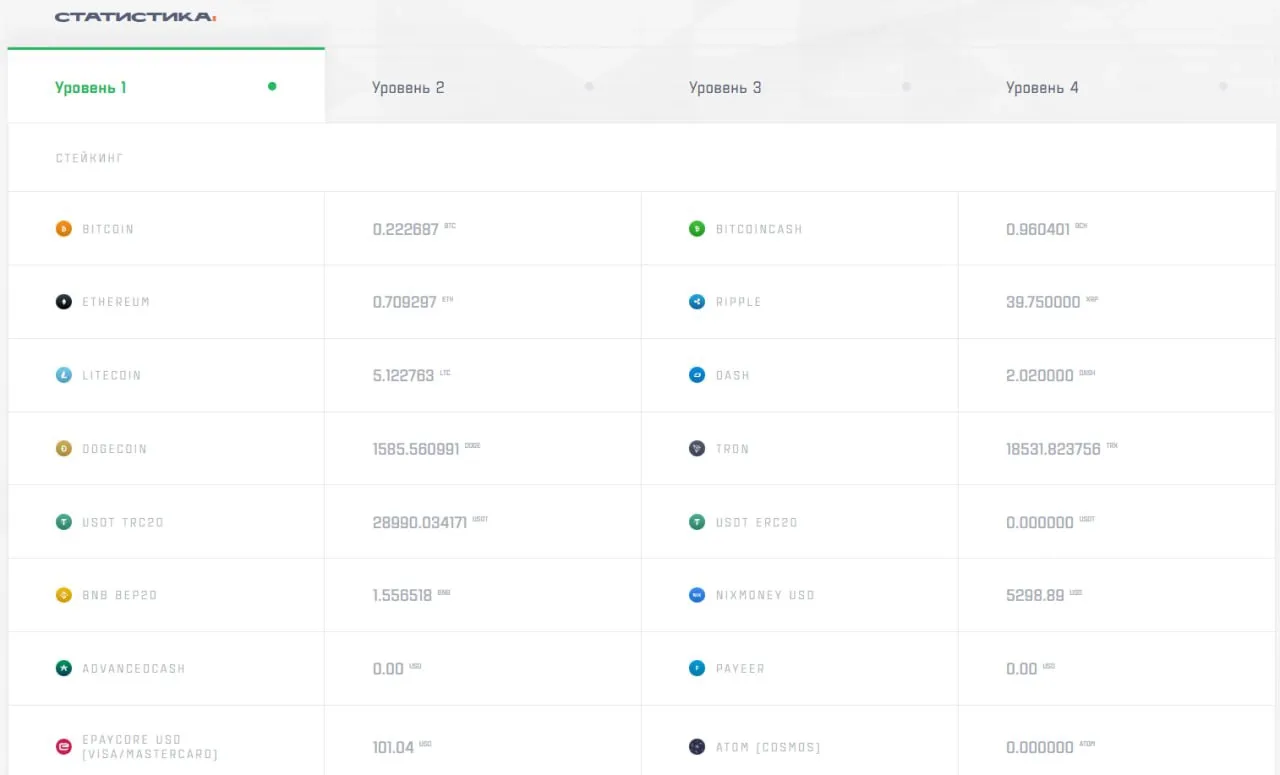Screen dimensions: 1280x775
Task: Click the PAYEER label
Action: point(740,668)
